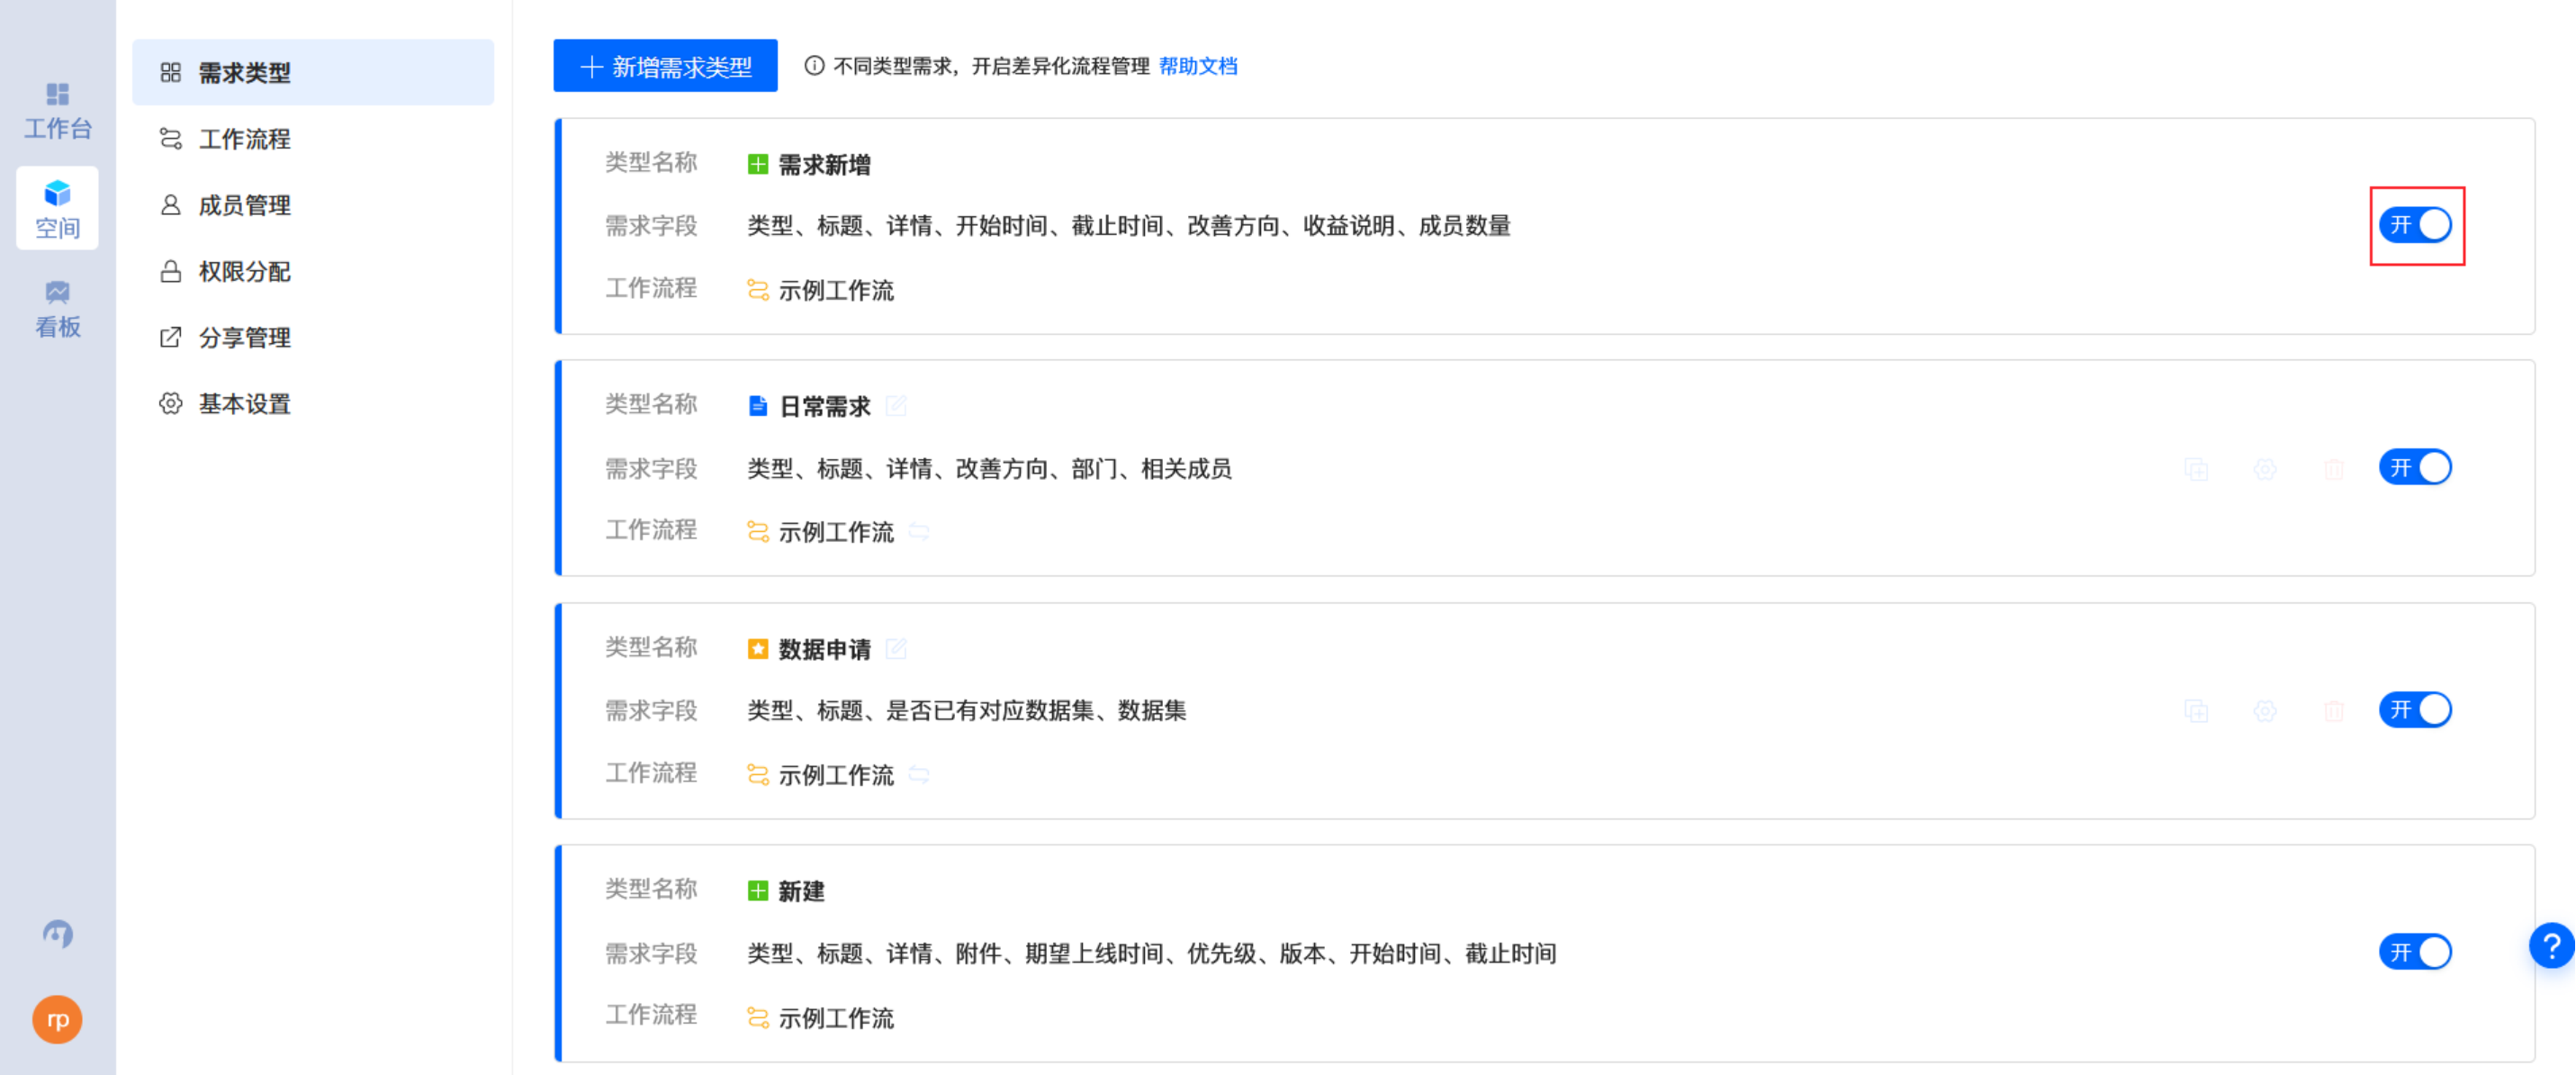Delete 日常需求 via the trash icon
Viewport: 2576px width, 1075px height.
click(2335, 468)
